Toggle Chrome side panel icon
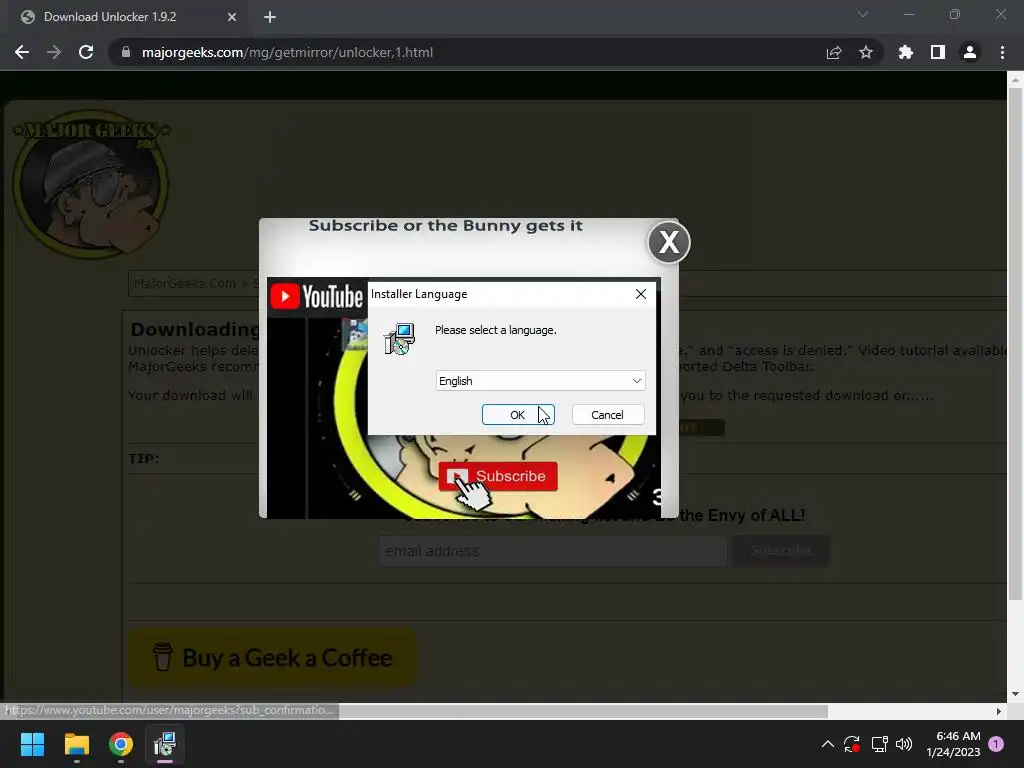The image size is (1024, 768). (938, 52)
